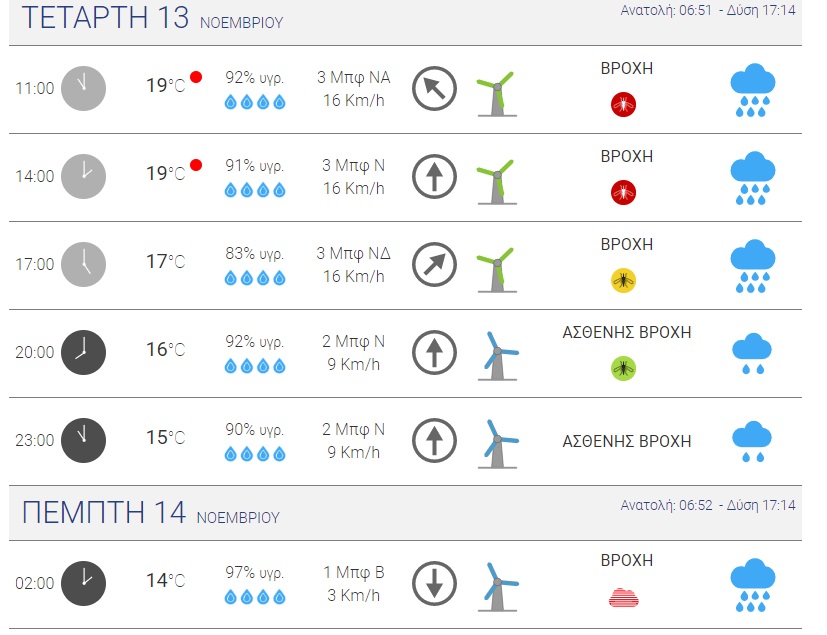
Task: Click ΑΣΘΕΝΗΣ ΒΡΟΧΗ label at 20:00
Action: coord(627,332)
